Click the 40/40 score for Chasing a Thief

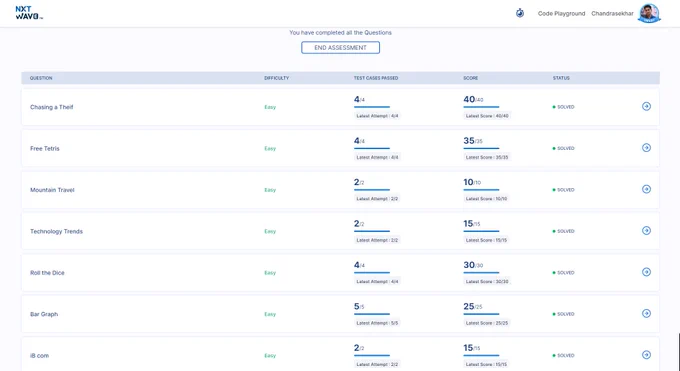point(473,99)
